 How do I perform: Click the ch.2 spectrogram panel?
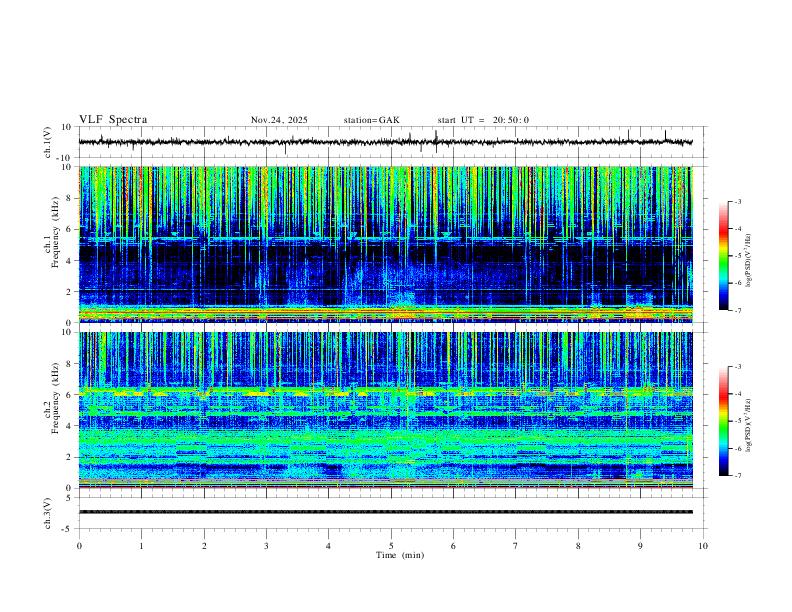[x=385, y=410]
